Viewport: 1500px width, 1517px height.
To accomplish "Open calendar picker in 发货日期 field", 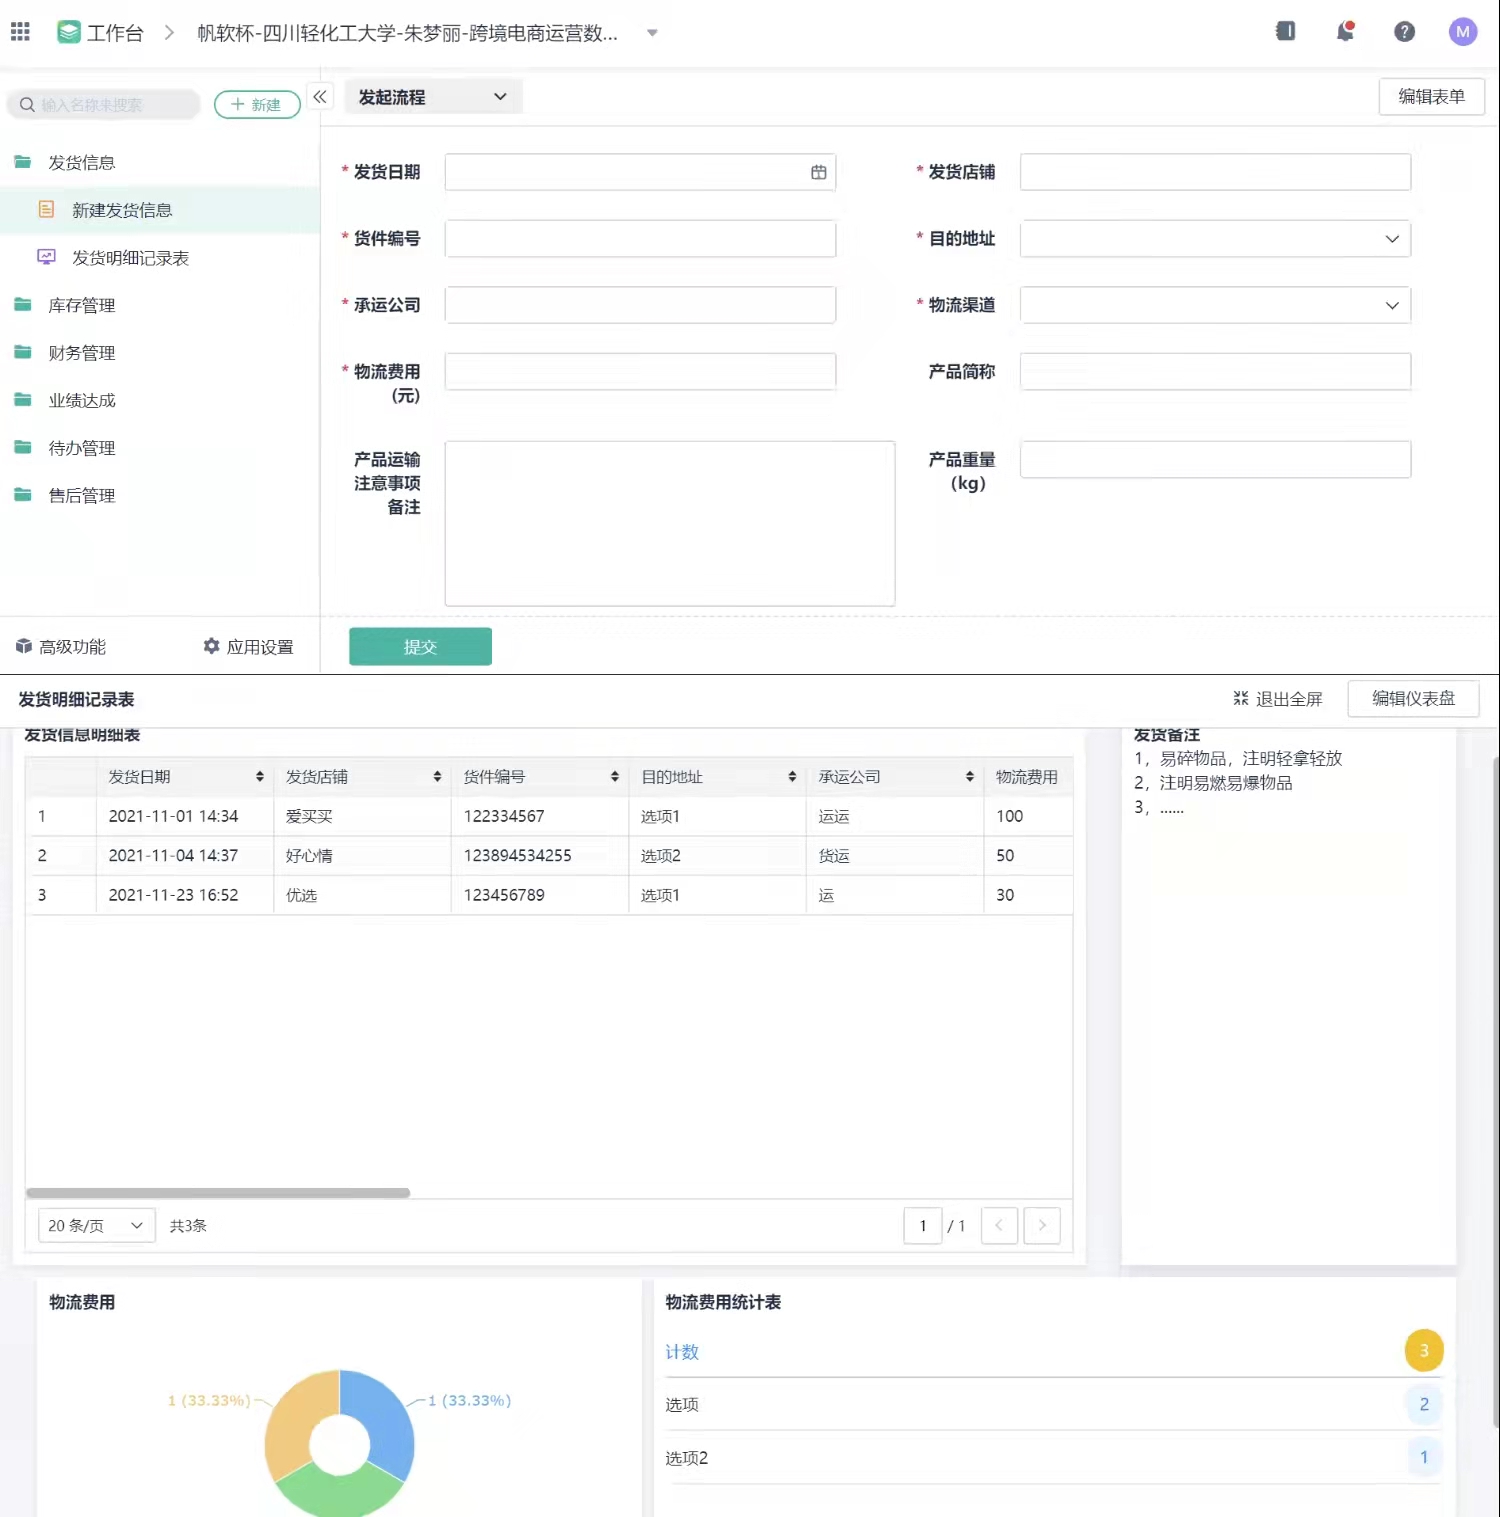I will (818, 172).
